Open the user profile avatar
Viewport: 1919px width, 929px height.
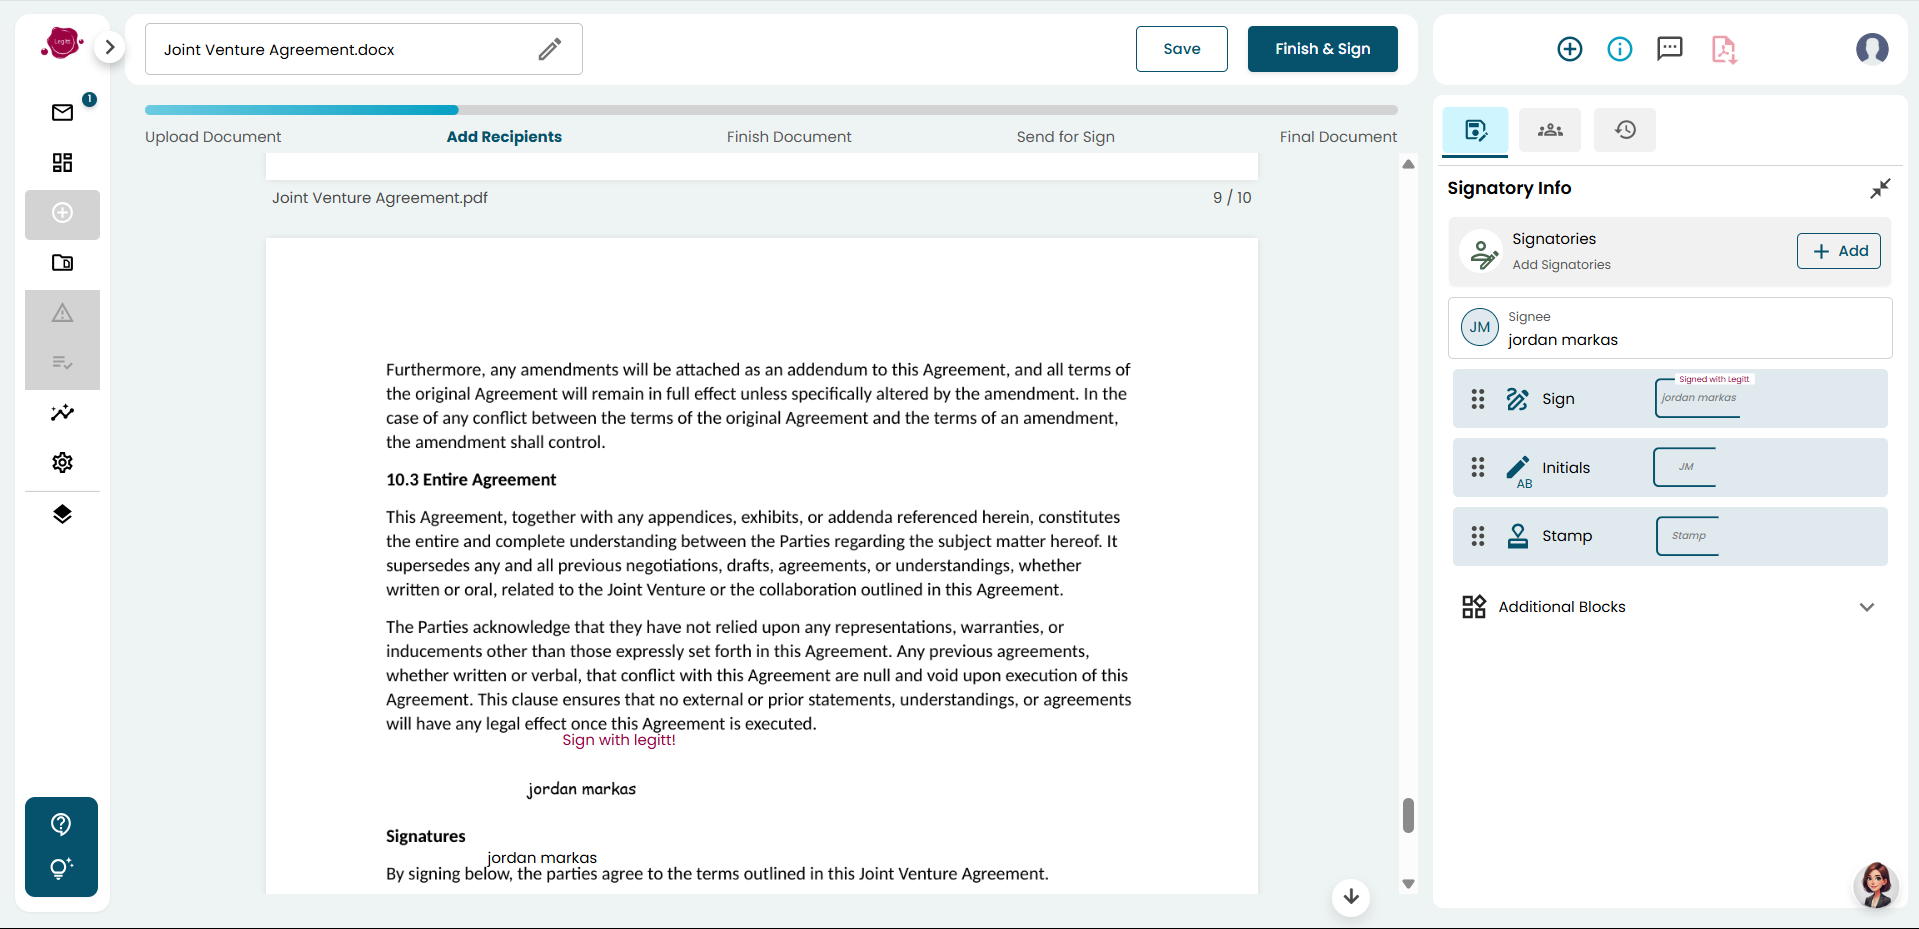[x=1872, y=48]
